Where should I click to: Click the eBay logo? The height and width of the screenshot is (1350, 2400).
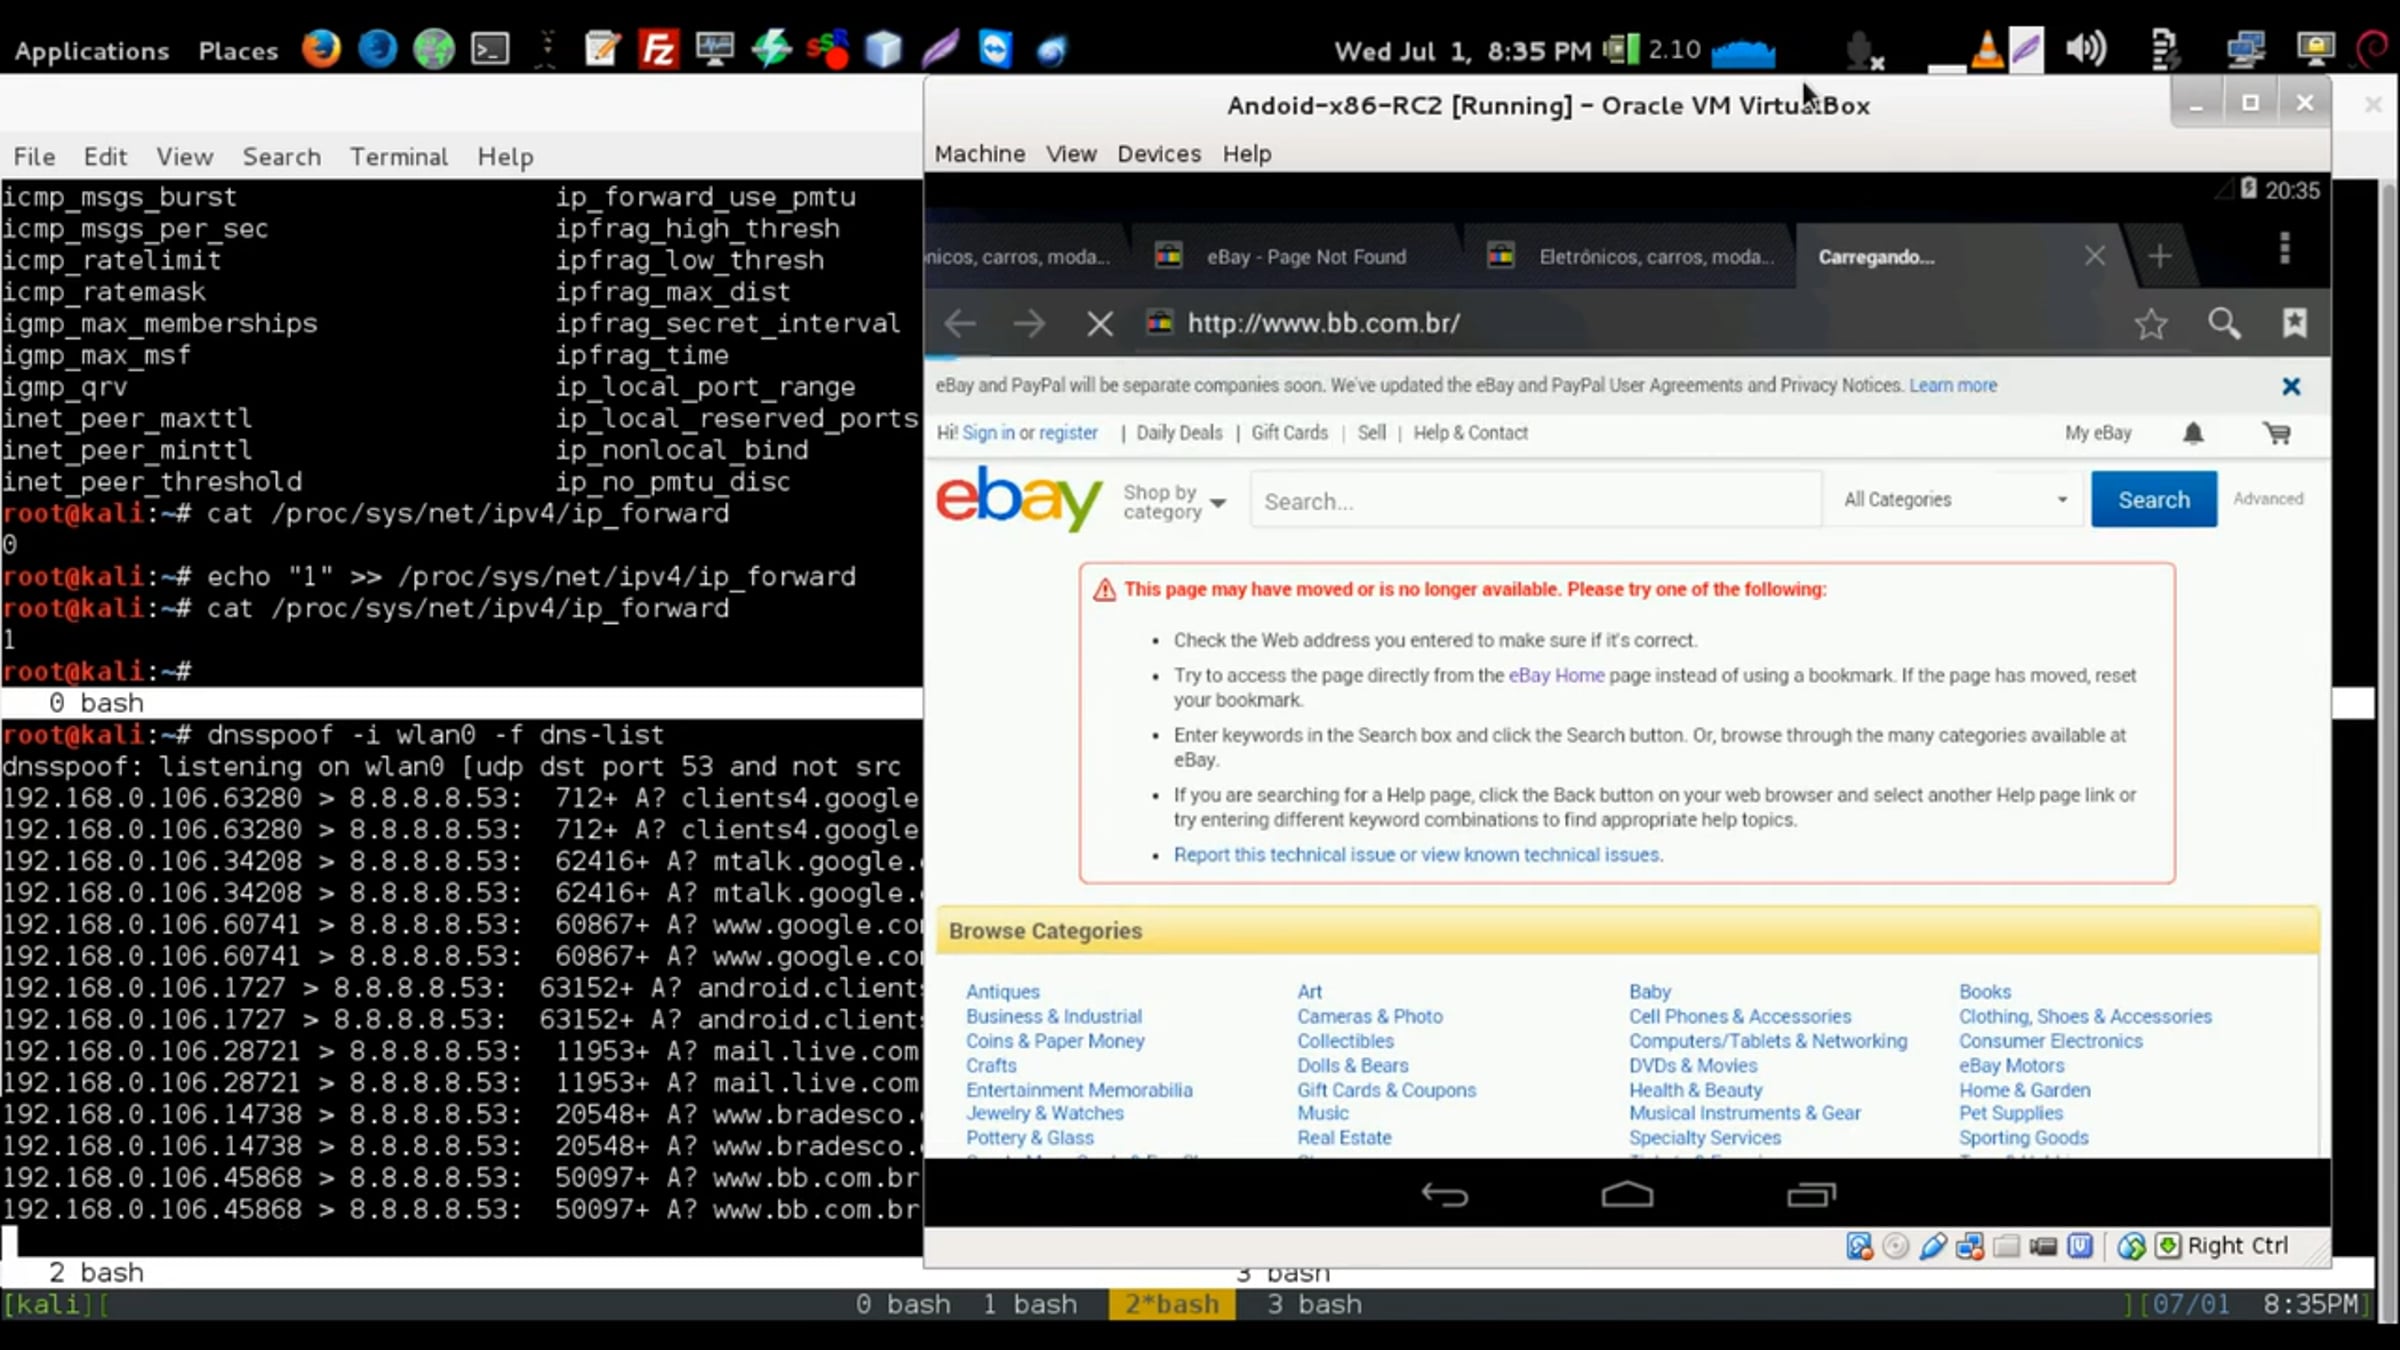(1018, 498)
